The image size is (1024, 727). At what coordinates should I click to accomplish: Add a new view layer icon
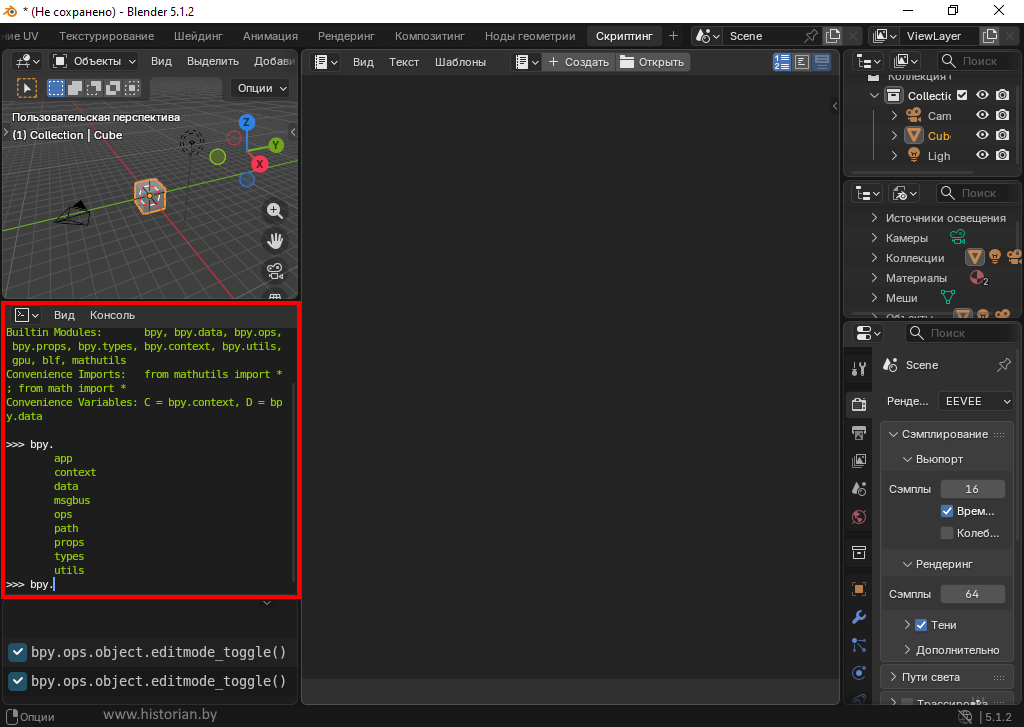click(990, 36)
